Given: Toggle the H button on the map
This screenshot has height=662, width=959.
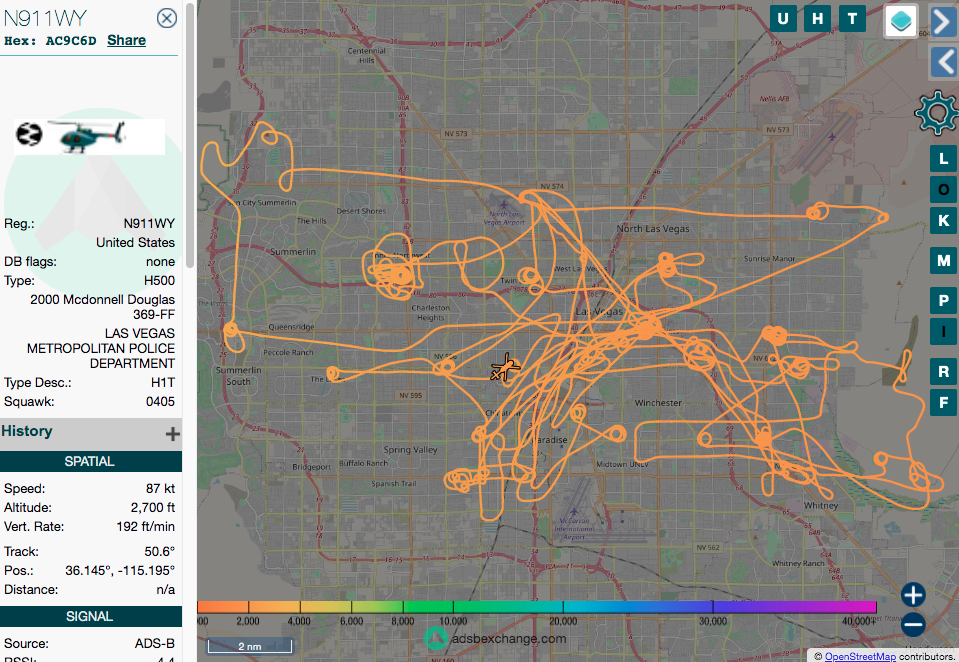Looking at the screenshot, I should [818, 18].
